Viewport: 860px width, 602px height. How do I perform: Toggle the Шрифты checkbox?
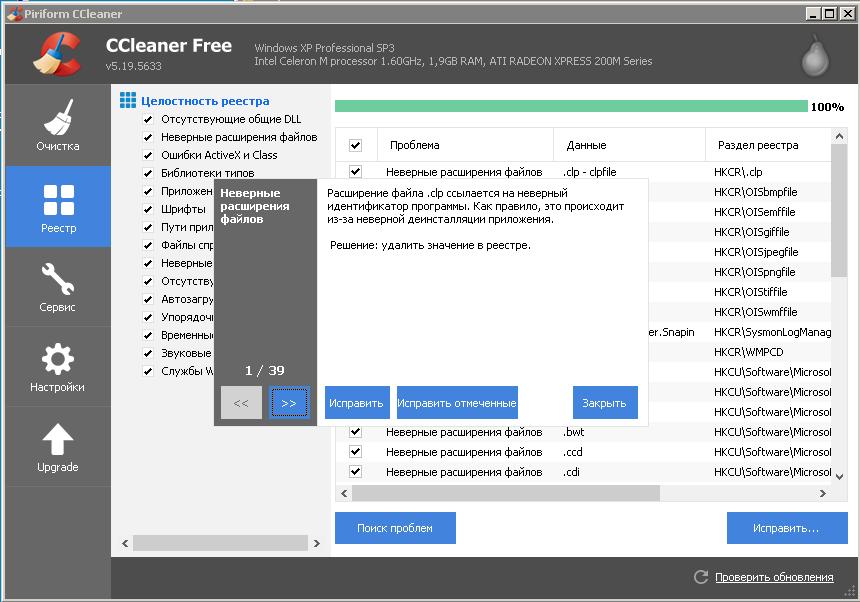click(148, 209)
